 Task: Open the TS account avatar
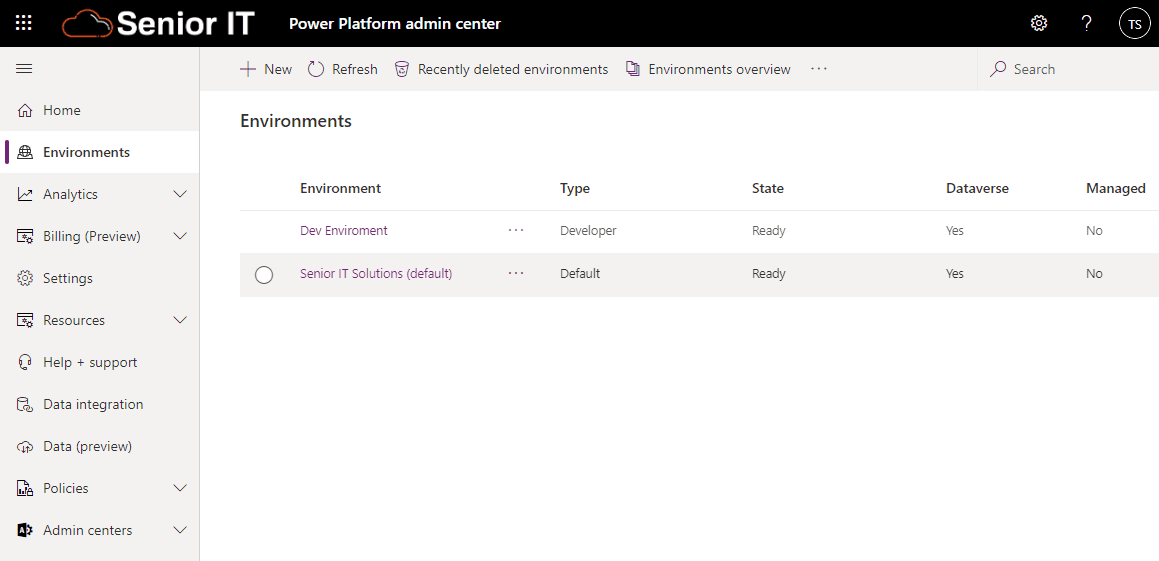pos(1135,24)
